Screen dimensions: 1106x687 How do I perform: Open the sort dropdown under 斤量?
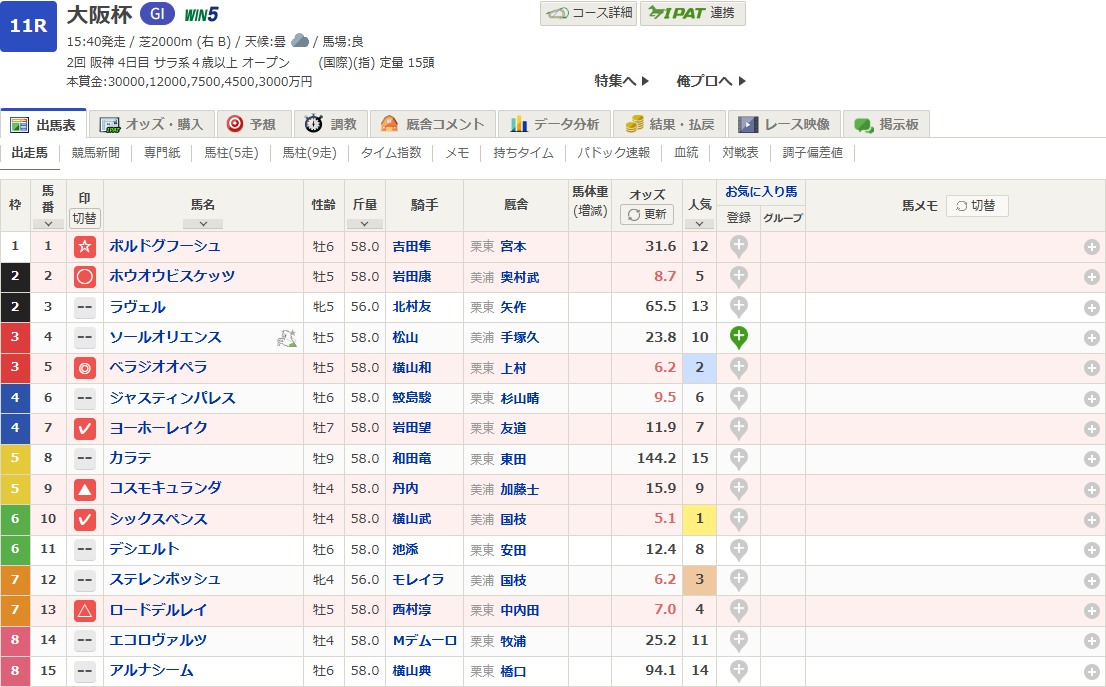click(364, 224)
